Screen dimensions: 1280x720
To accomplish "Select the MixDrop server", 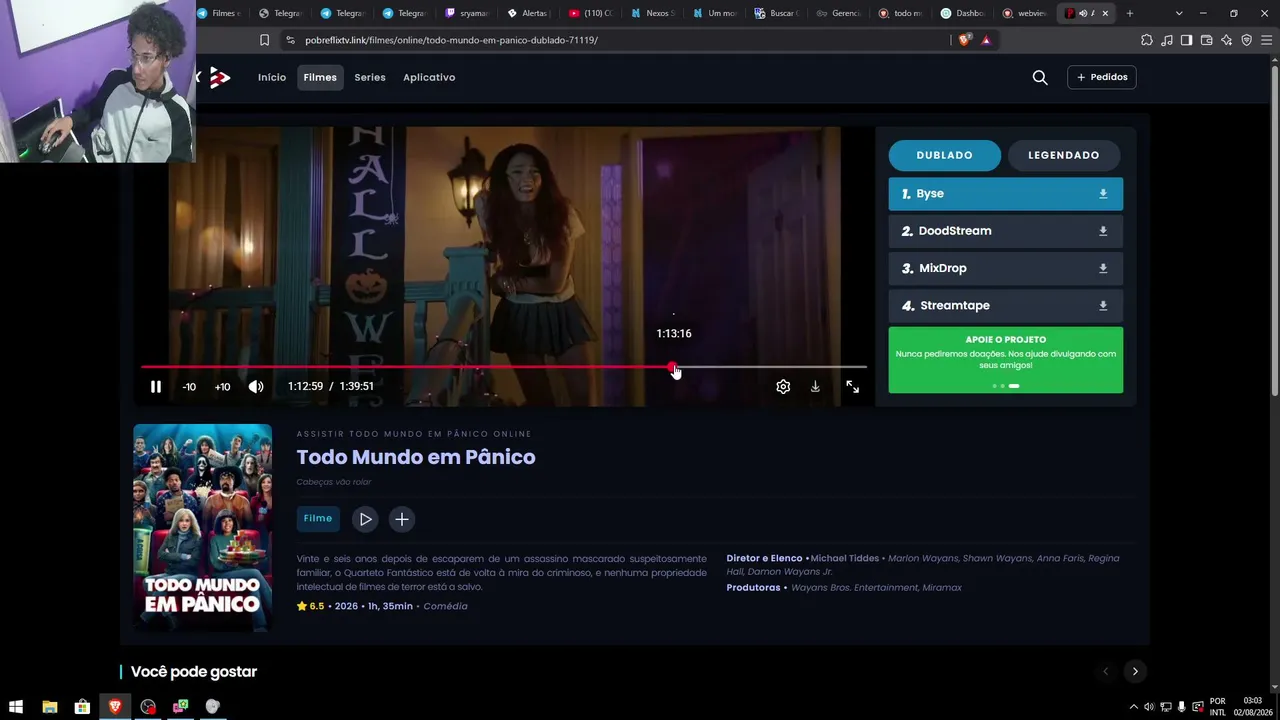I will tap(1006, 268).
